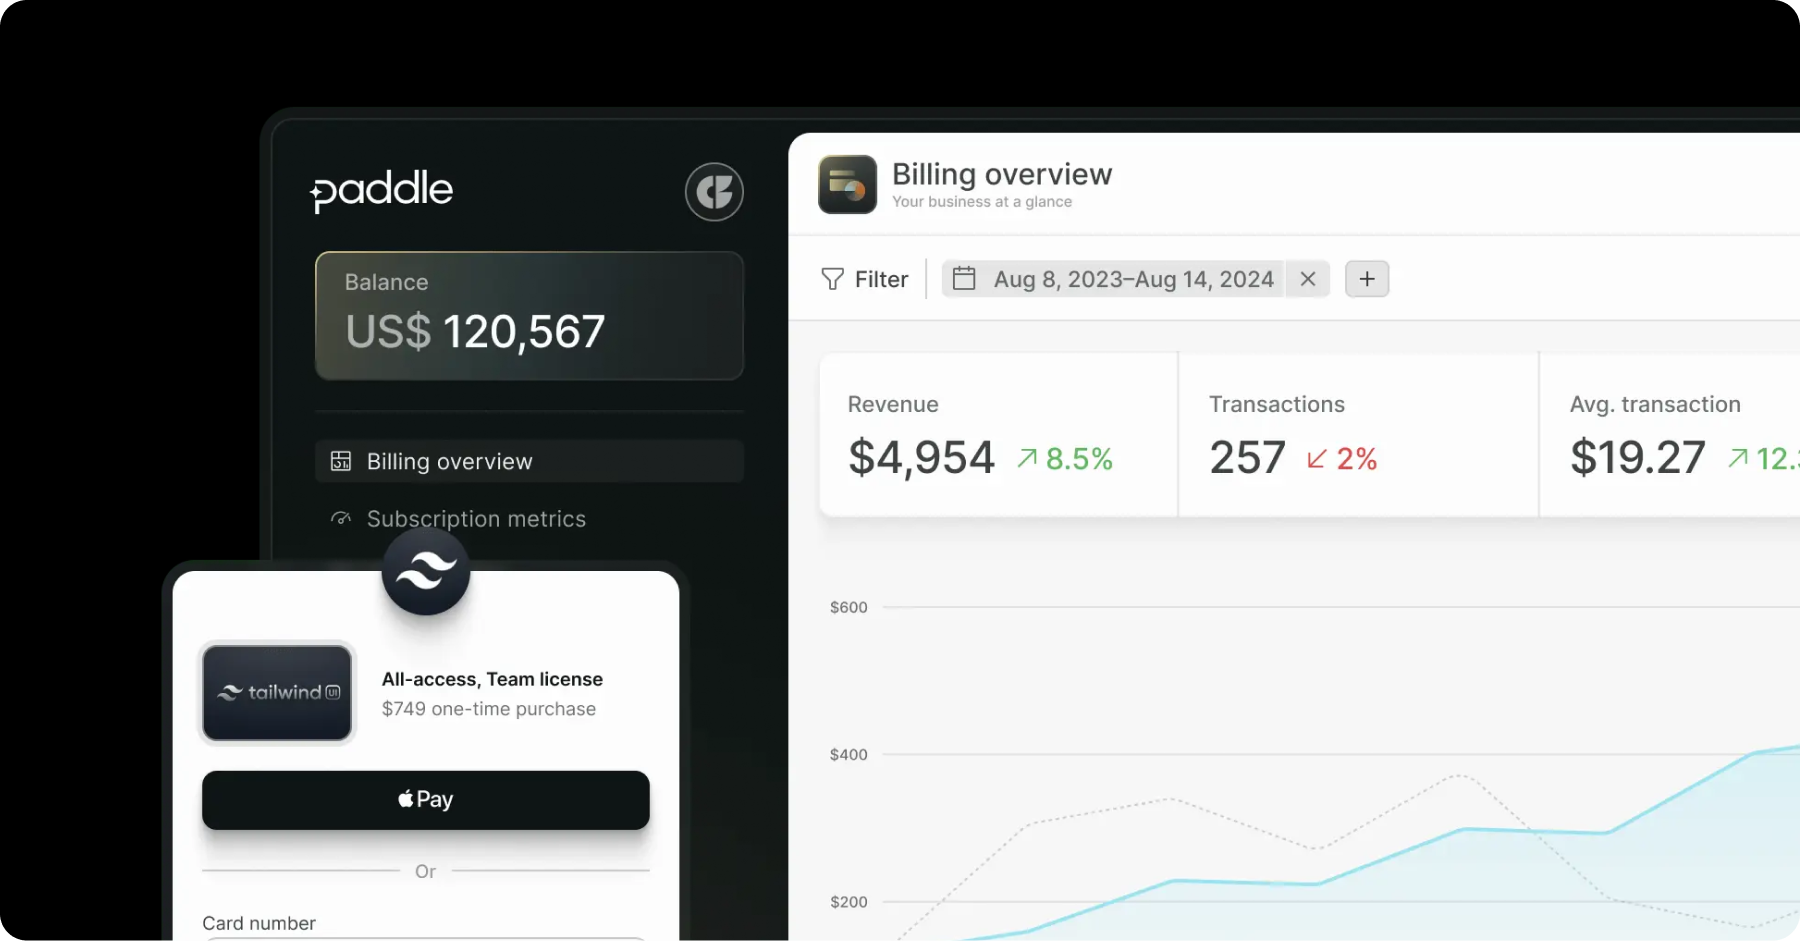Click the 'Or' separator text in checkout
Viewport: 1800px width, 941px height.
coord(425,872)
